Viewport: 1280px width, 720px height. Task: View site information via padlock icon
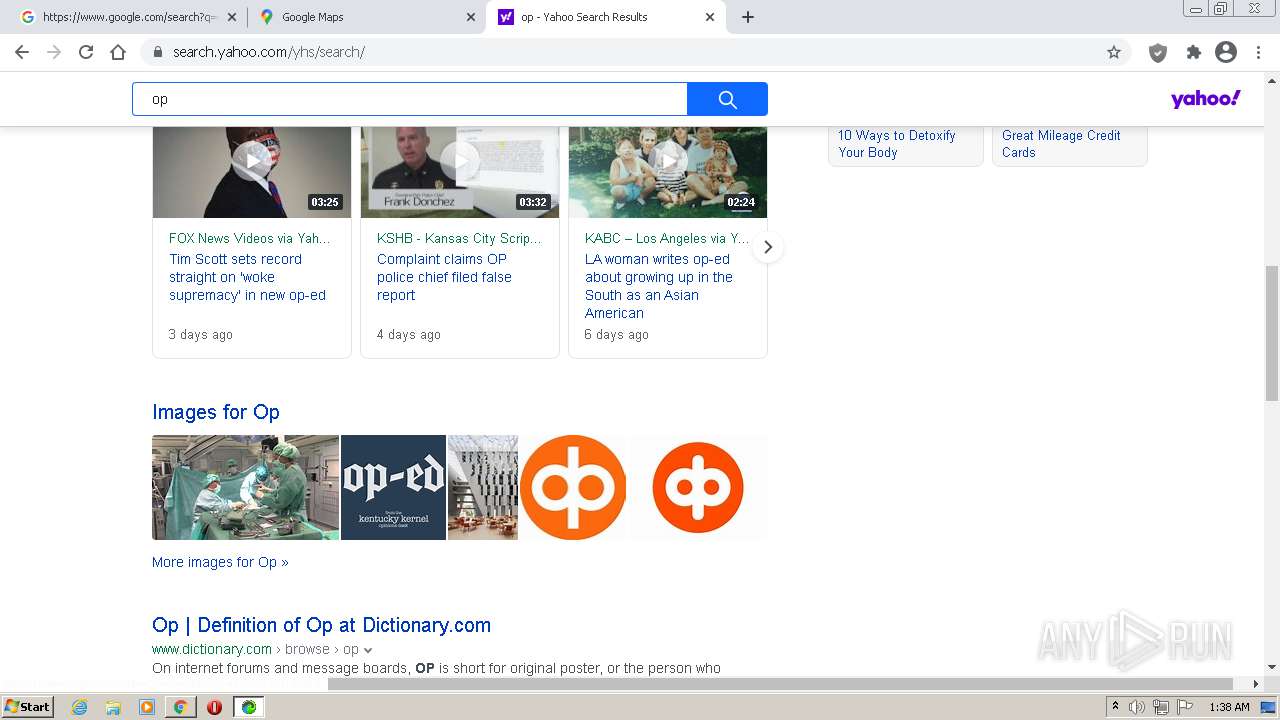click(x=158, y=52)
